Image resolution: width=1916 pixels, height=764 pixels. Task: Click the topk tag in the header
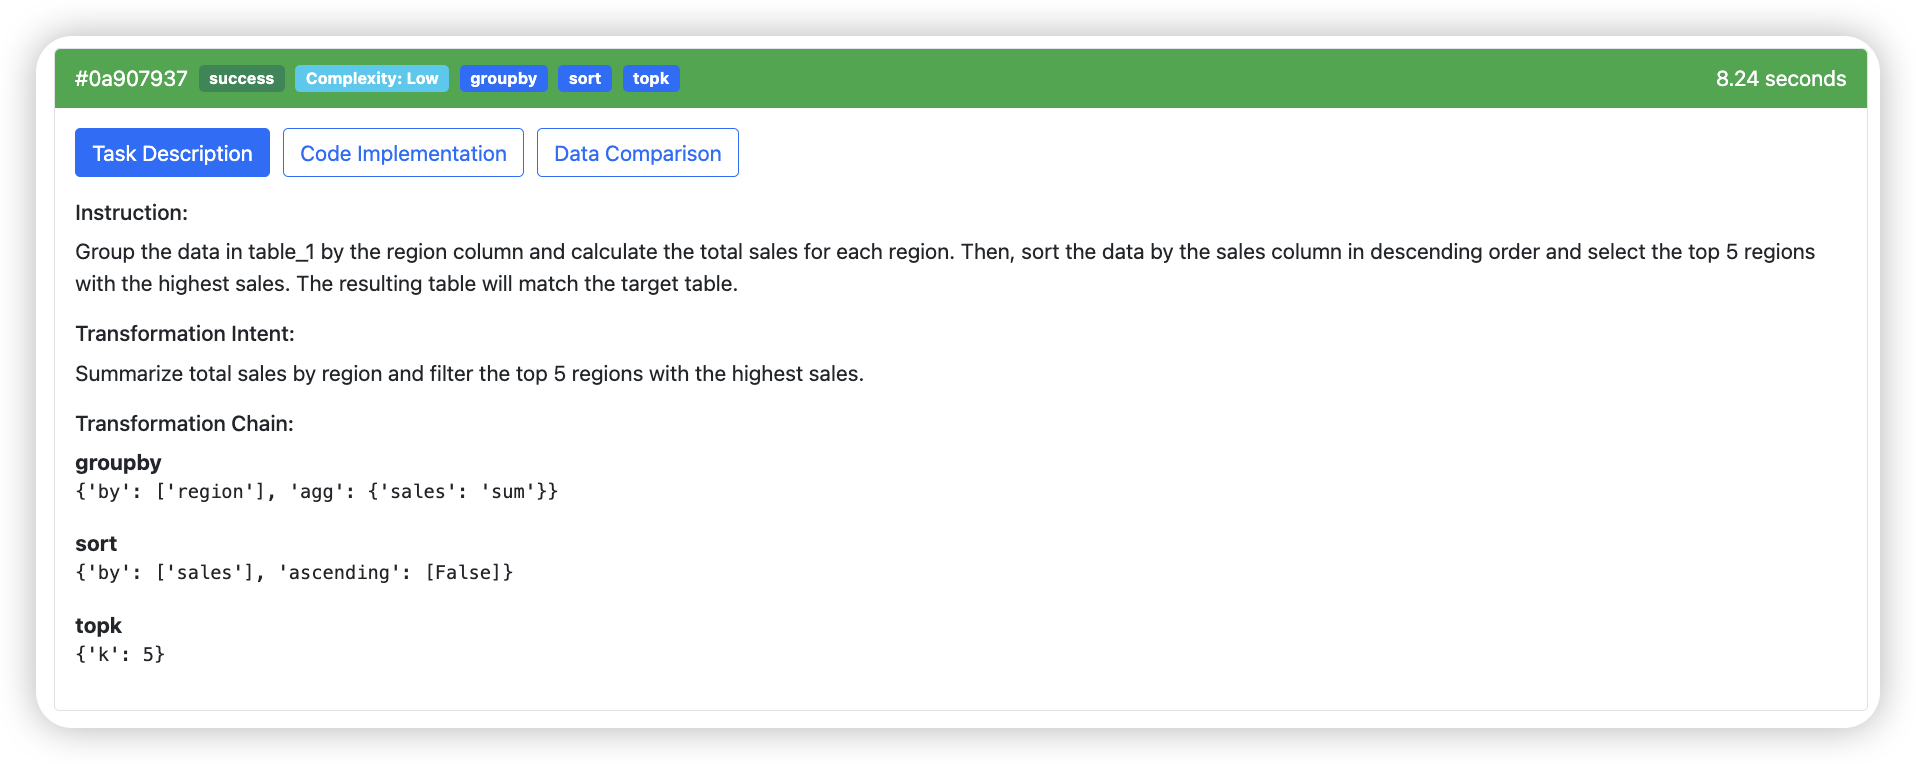650,79
